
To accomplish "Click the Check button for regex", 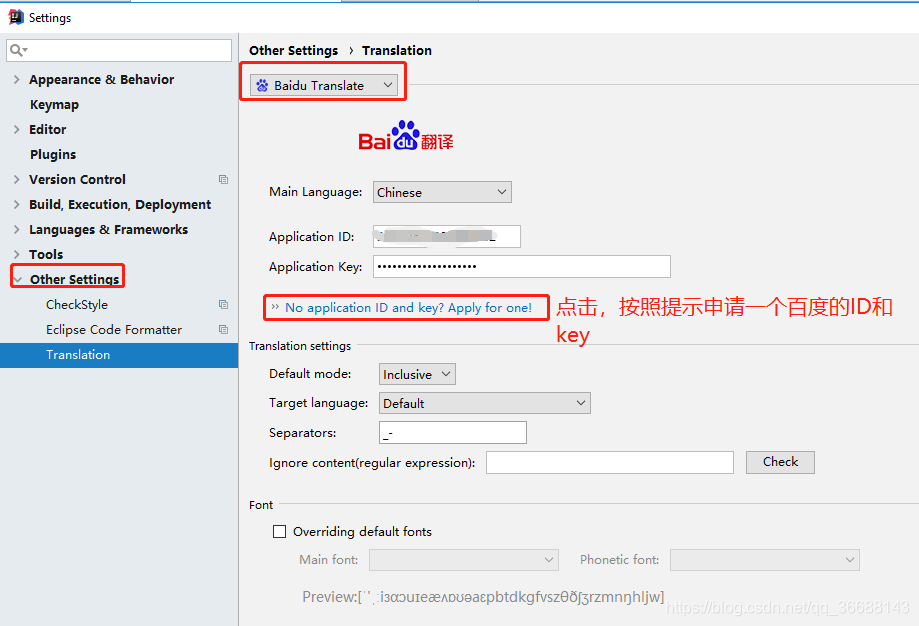I will (780, 462).
